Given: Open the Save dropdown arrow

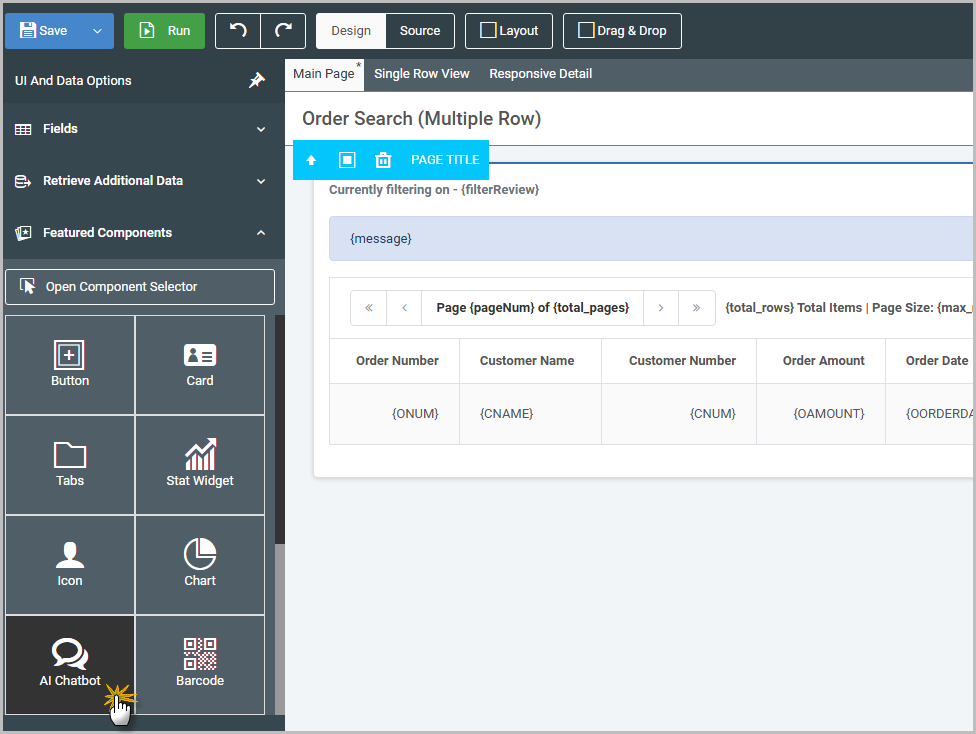Looking at the screenshot, I should click(97, 31).
